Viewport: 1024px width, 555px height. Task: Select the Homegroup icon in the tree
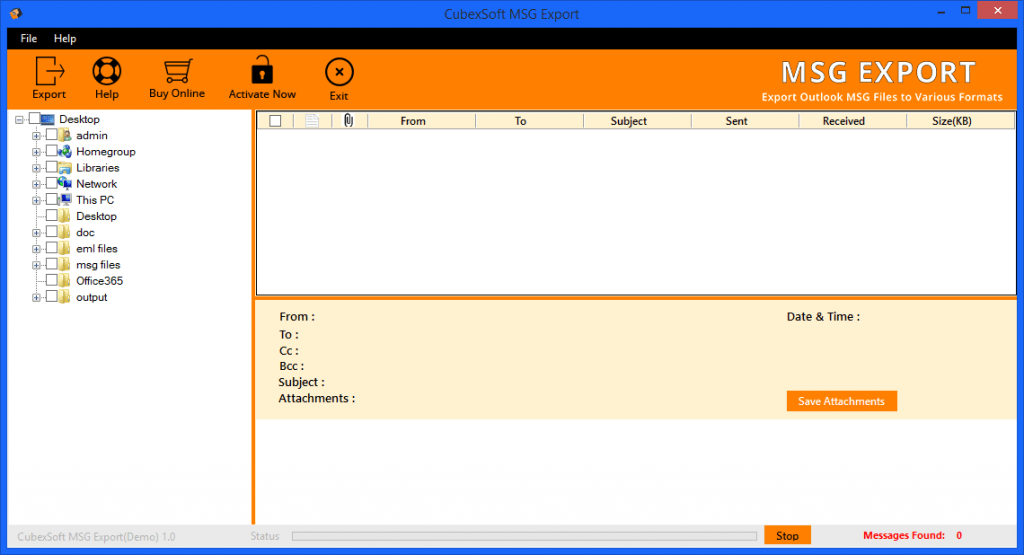point(65,152)
